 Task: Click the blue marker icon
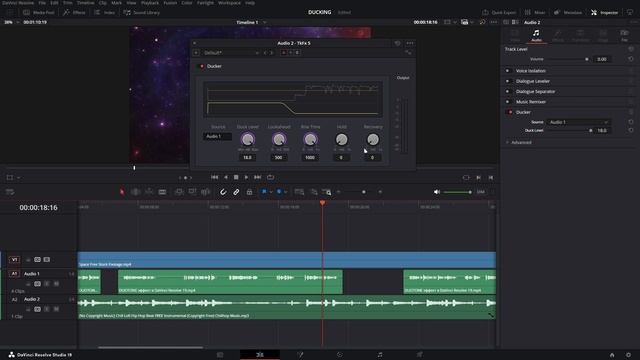click(279, 191)
